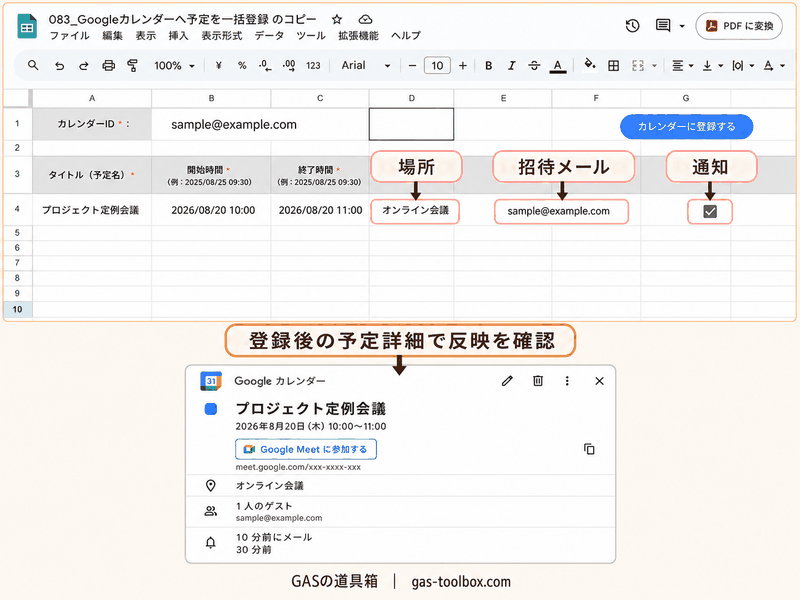Open the comments icon

[663, 26]
